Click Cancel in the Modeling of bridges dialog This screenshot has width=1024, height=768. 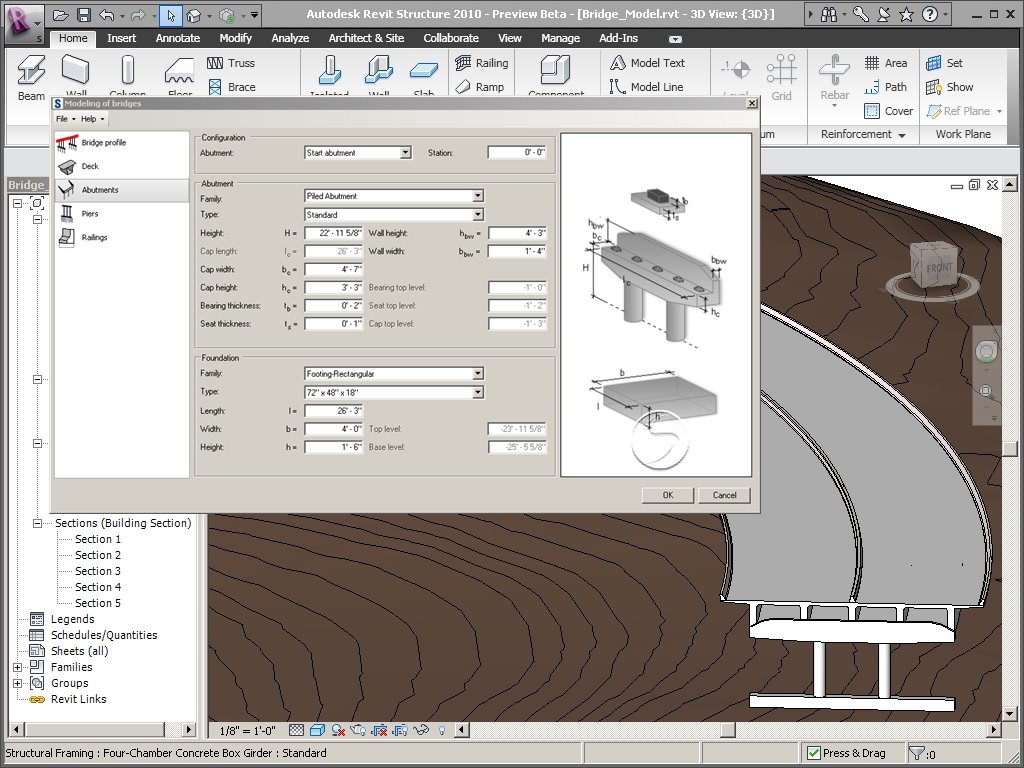(x=723, y=494)
